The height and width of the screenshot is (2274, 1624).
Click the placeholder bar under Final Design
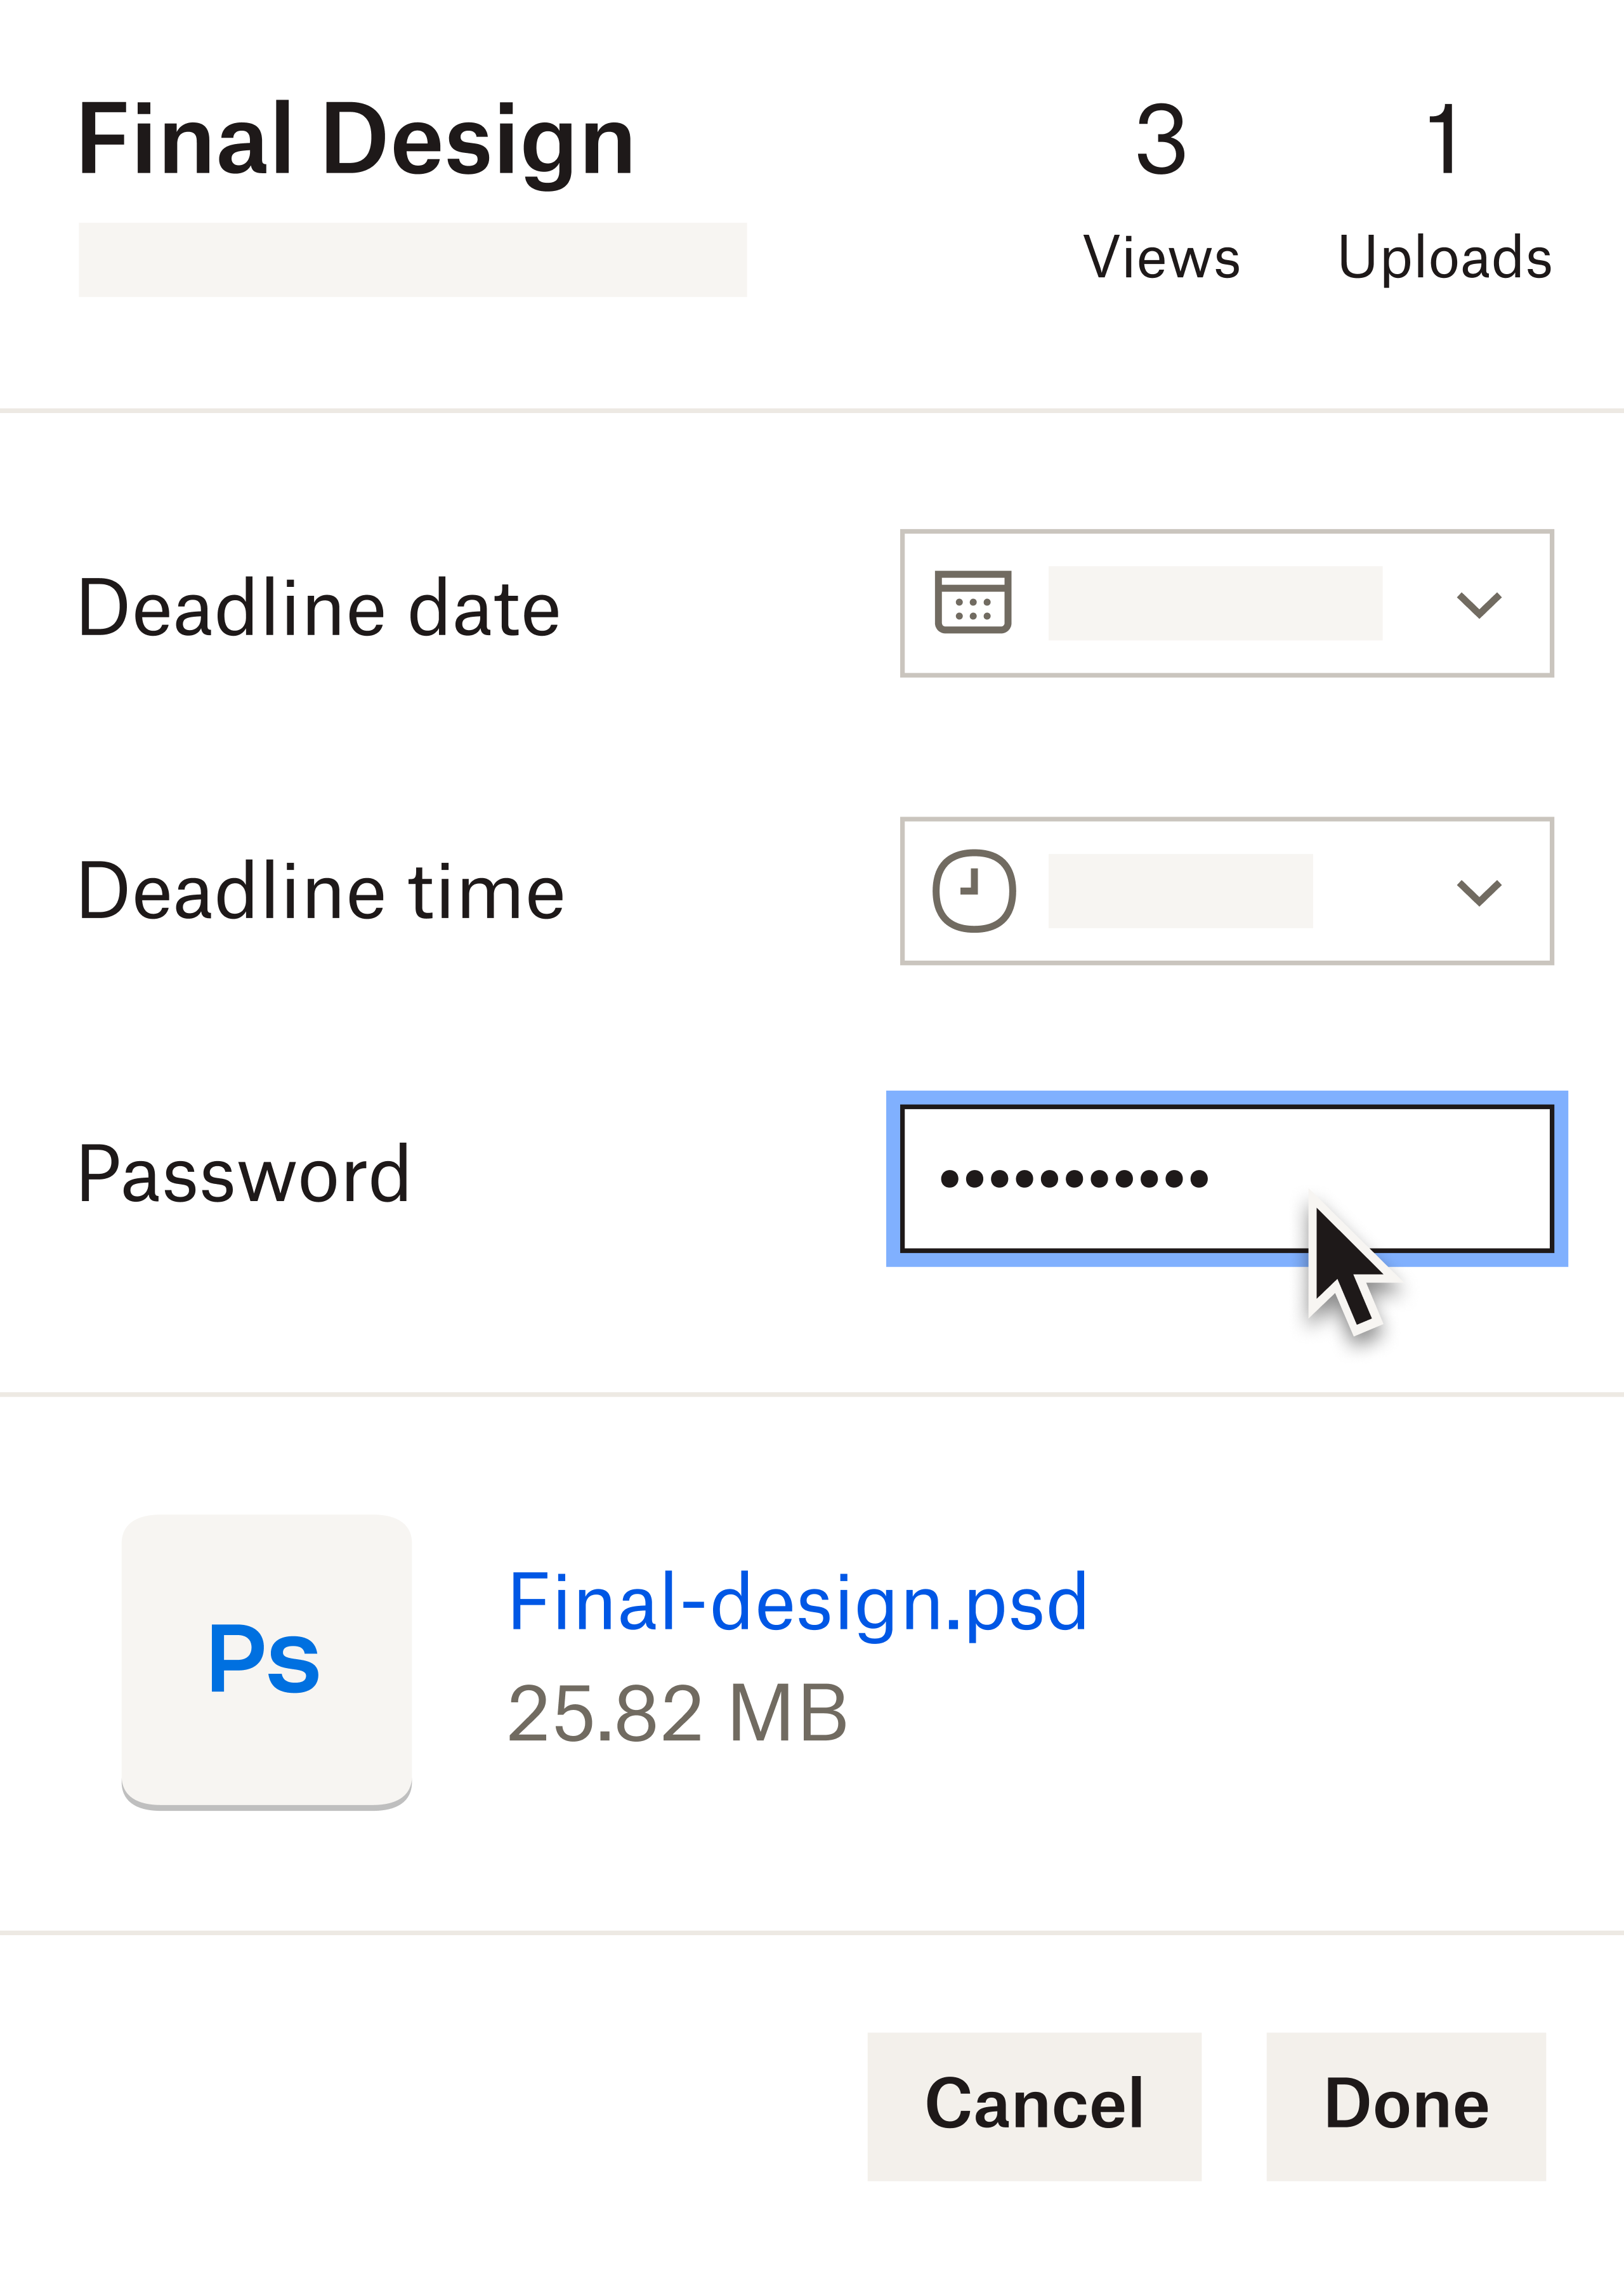click(x=412, y=259)
